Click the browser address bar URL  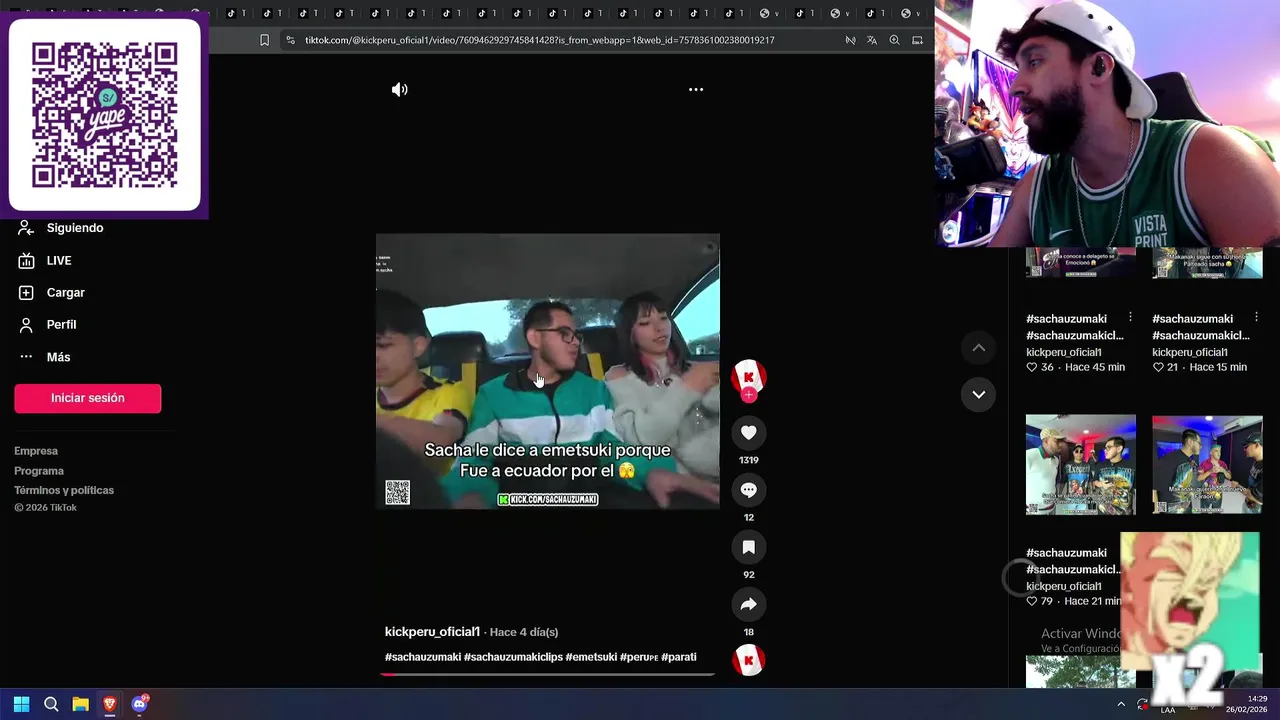[x=540, y=40]
